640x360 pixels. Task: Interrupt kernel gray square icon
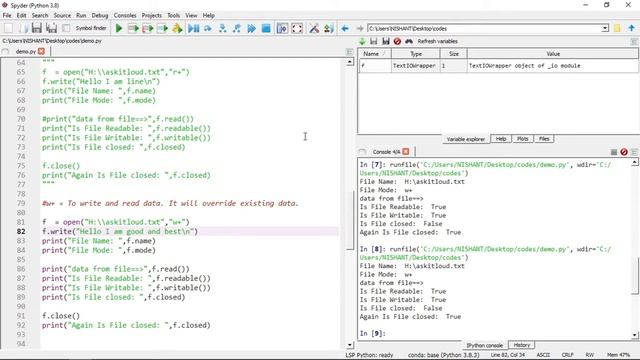[x=613, y=152]
